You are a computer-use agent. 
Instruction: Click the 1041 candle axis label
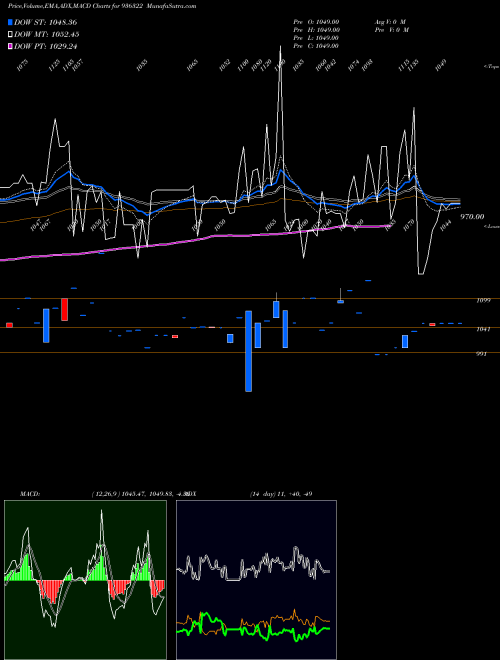(x=483, y=329)
